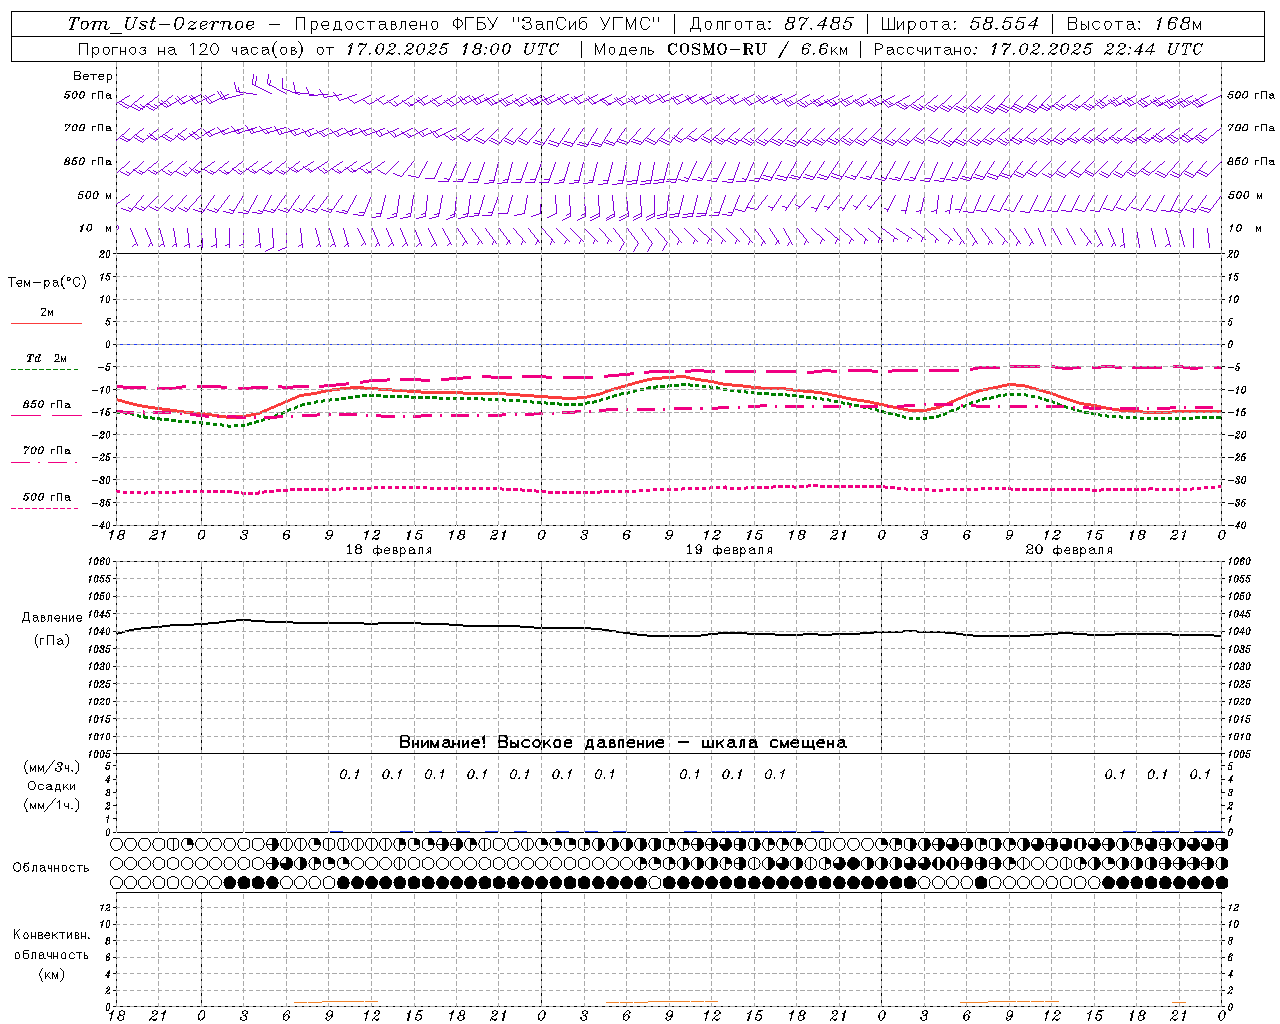The image size is (1280, 1024).
Task: Click the Высота: 168м header value
Action: click(1135, 24)
